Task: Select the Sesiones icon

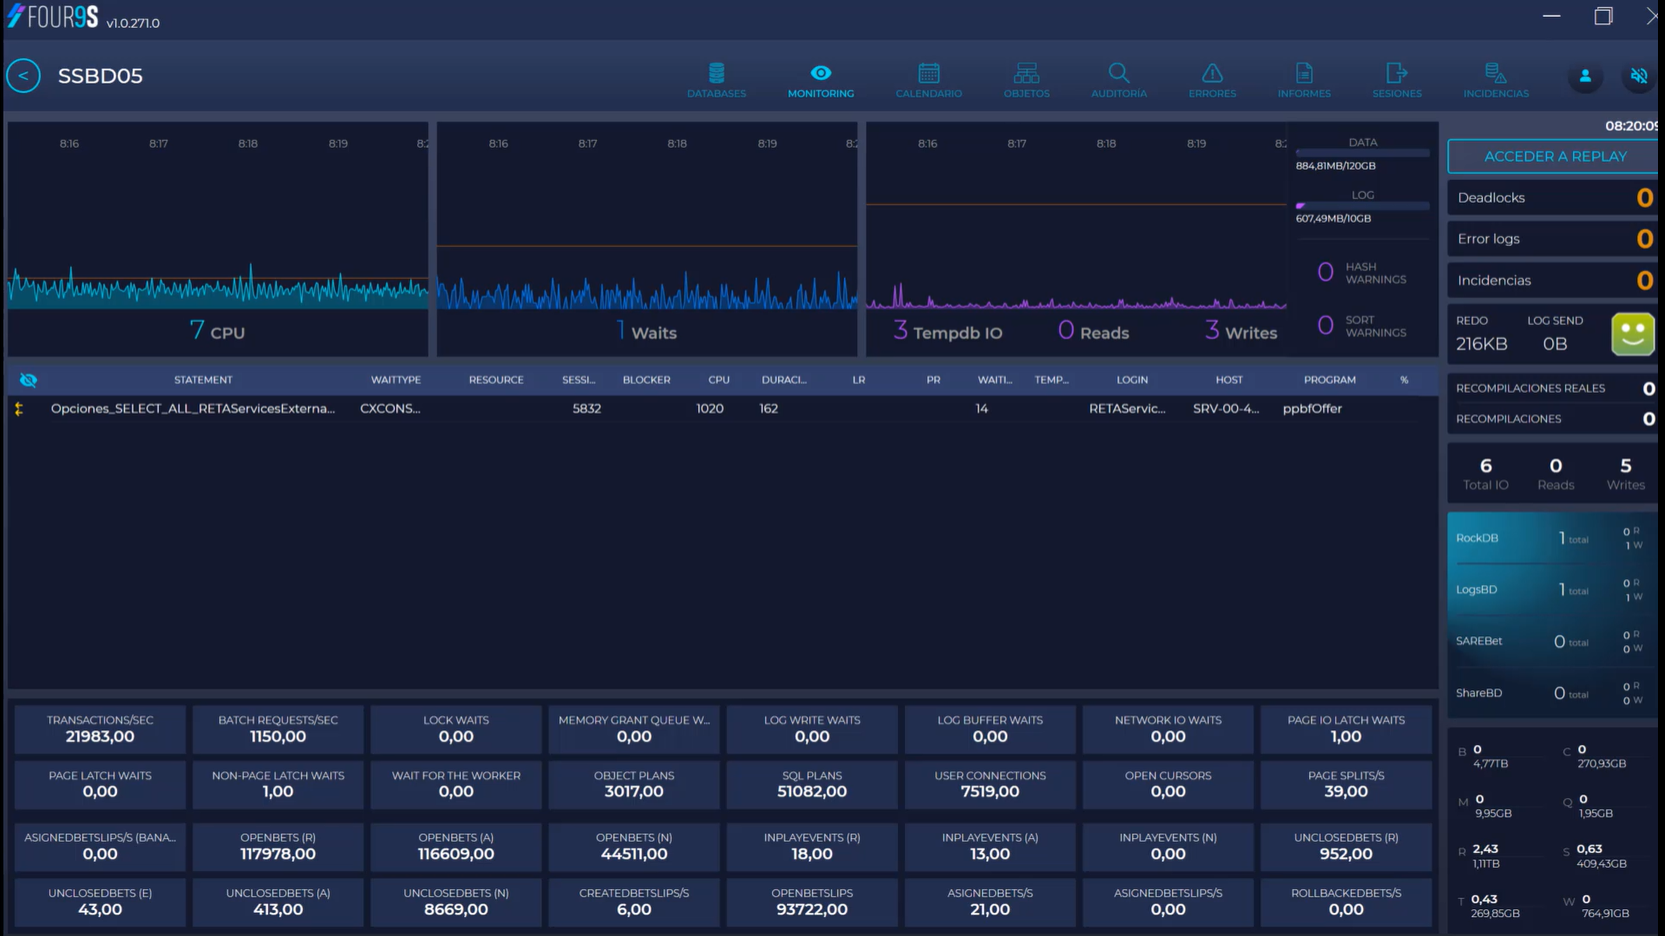Action: 1396,75
